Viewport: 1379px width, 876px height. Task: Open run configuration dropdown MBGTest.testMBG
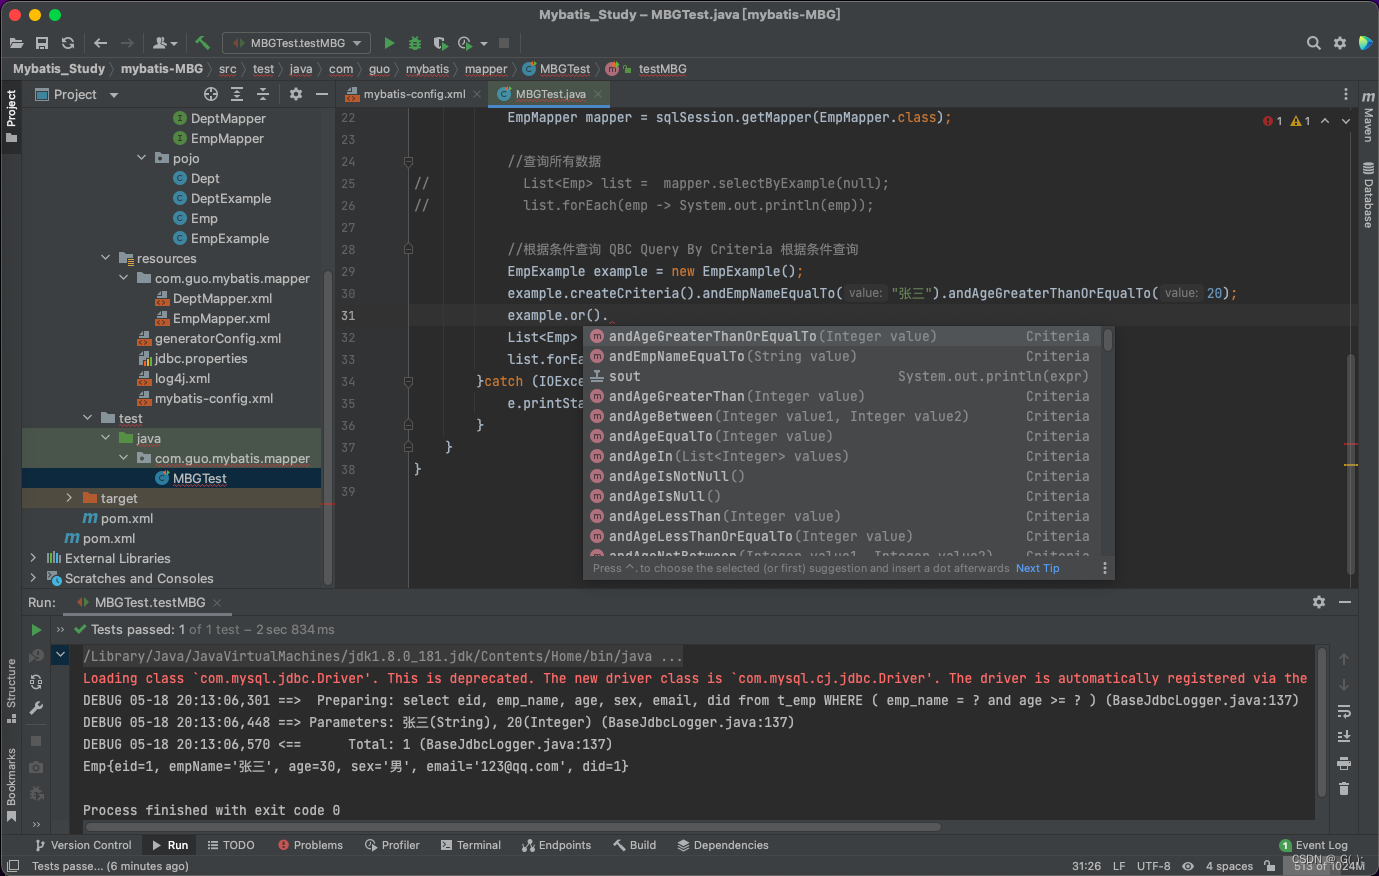296,43
